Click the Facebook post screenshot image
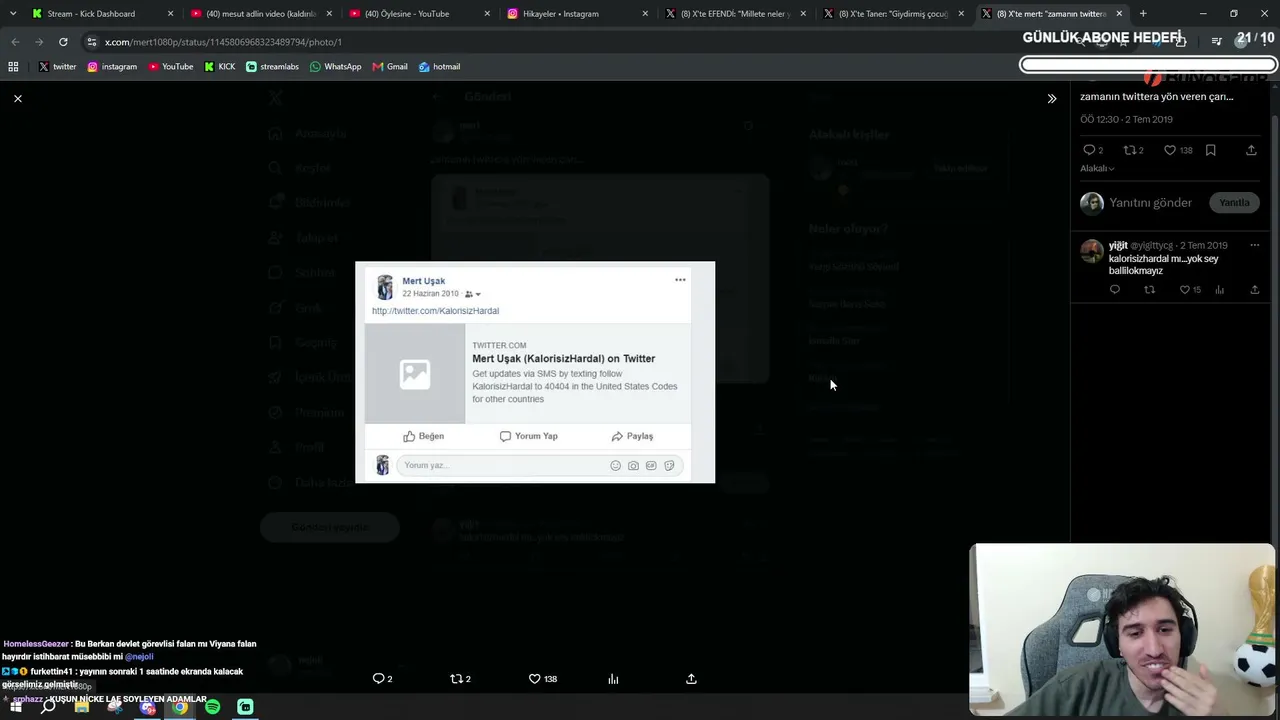1280x720 pixels. (535, 372)
